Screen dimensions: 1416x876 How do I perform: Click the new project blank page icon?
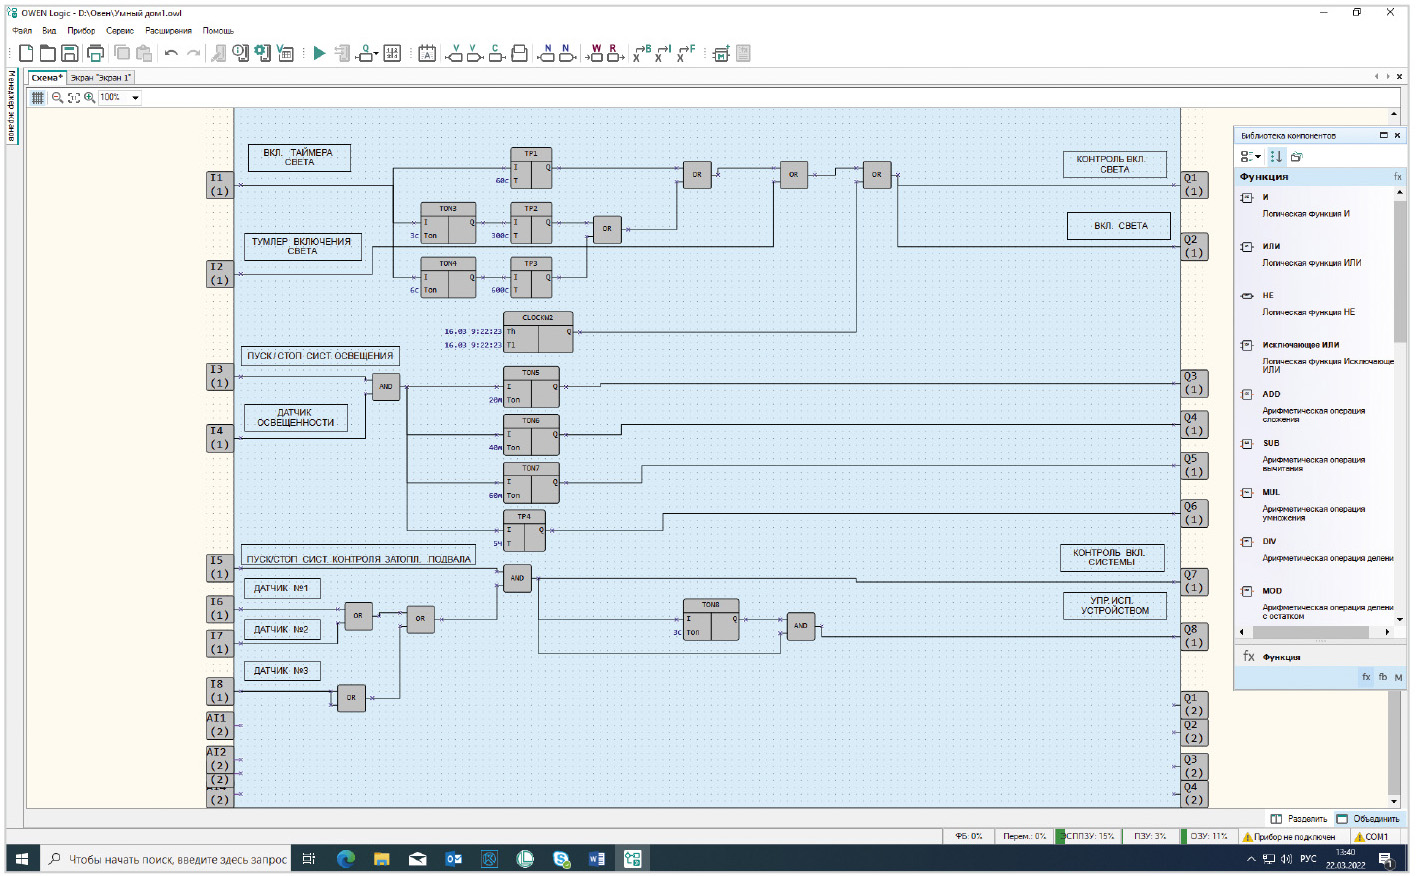click(x=26, y=53)
